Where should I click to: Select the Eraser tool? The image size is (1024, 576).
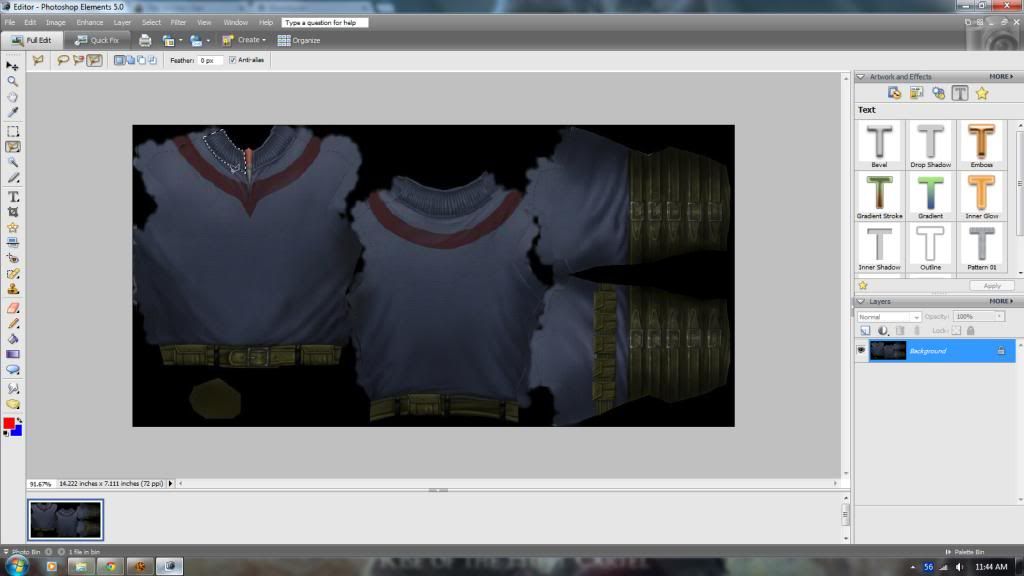click(12, 308)
